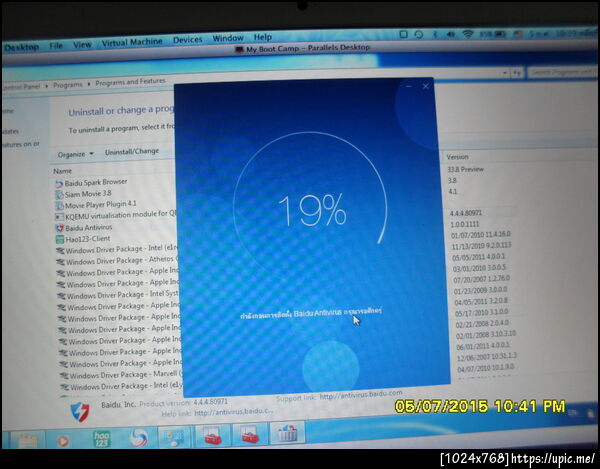
Task: Click the KQEMU virtualisation module icon
Action: [x=59, y=217]
